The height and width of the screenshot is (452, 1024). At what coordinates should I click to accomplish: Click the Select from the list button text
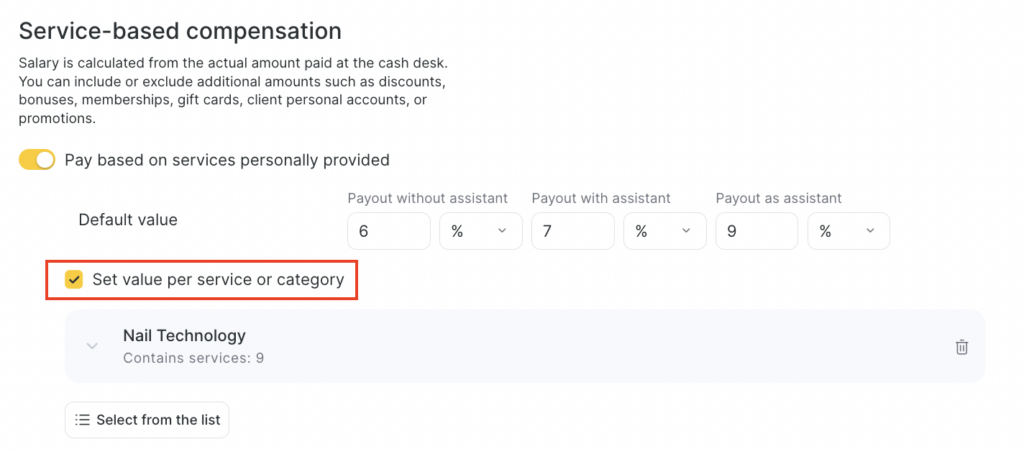[158, 420]
